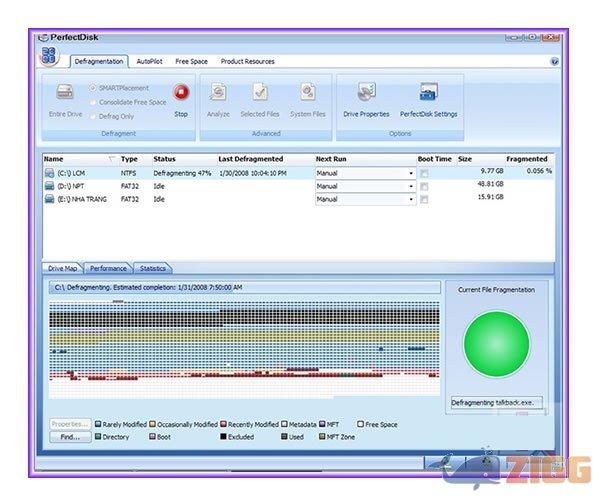Click the Recently Modified legend swatch
Screen dimensions: 600x500
click(x=223, y=424)
